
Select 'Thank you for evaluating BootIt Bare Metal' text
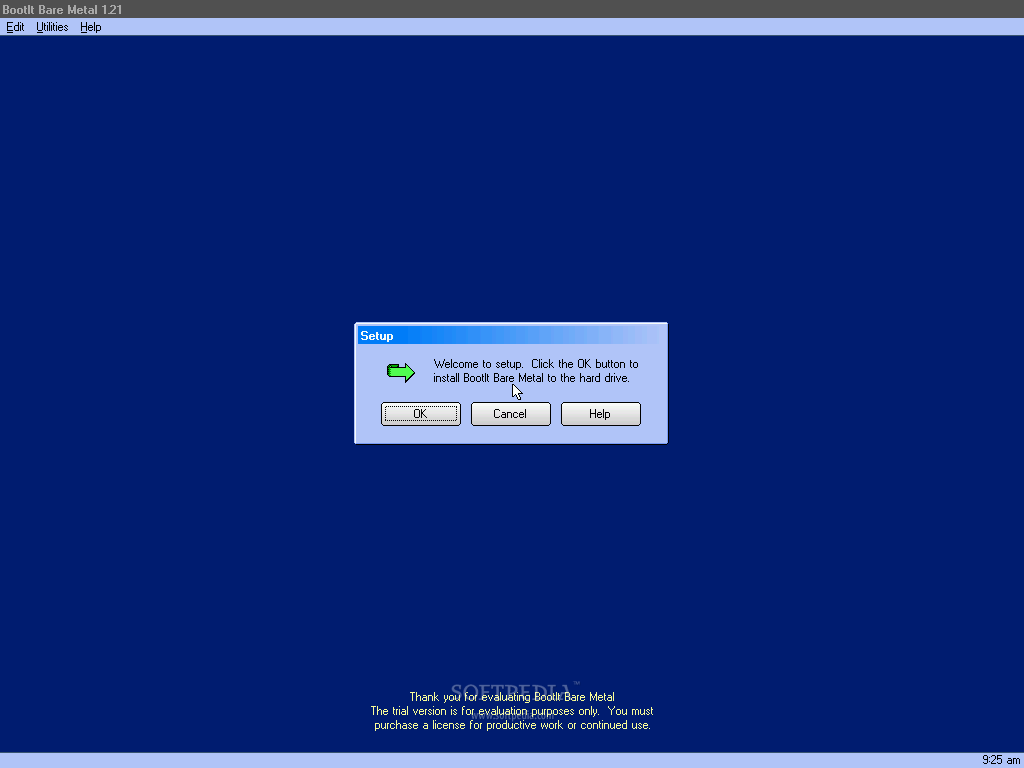512,697
